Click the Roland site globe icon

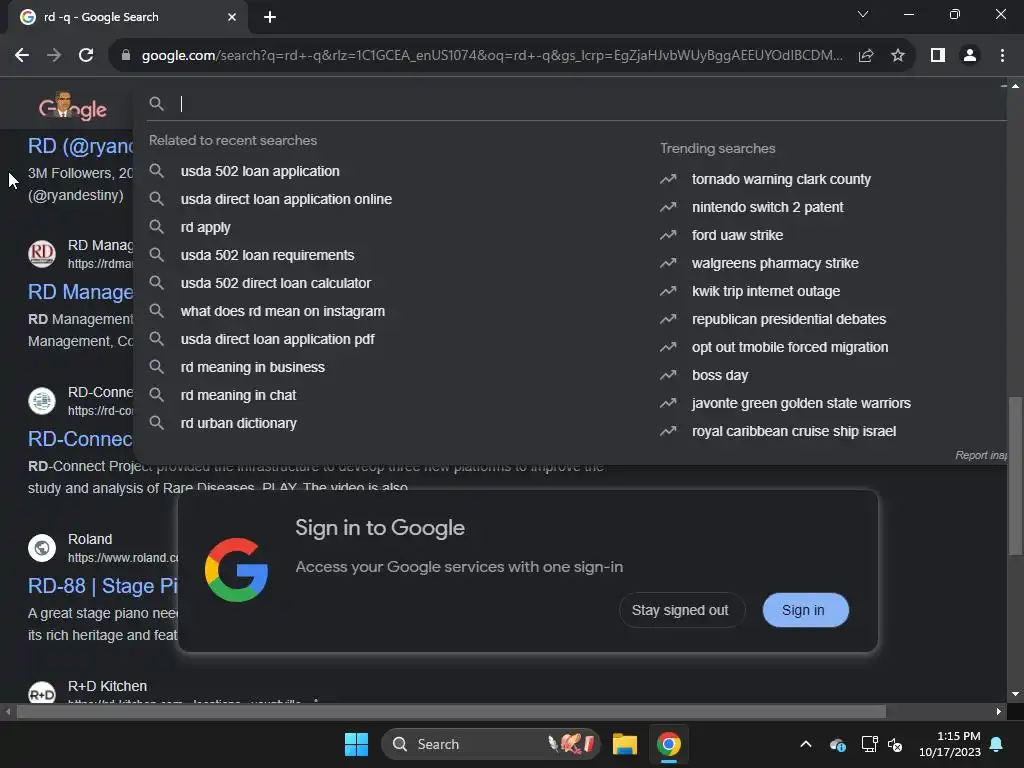click(x=42, y=548)
